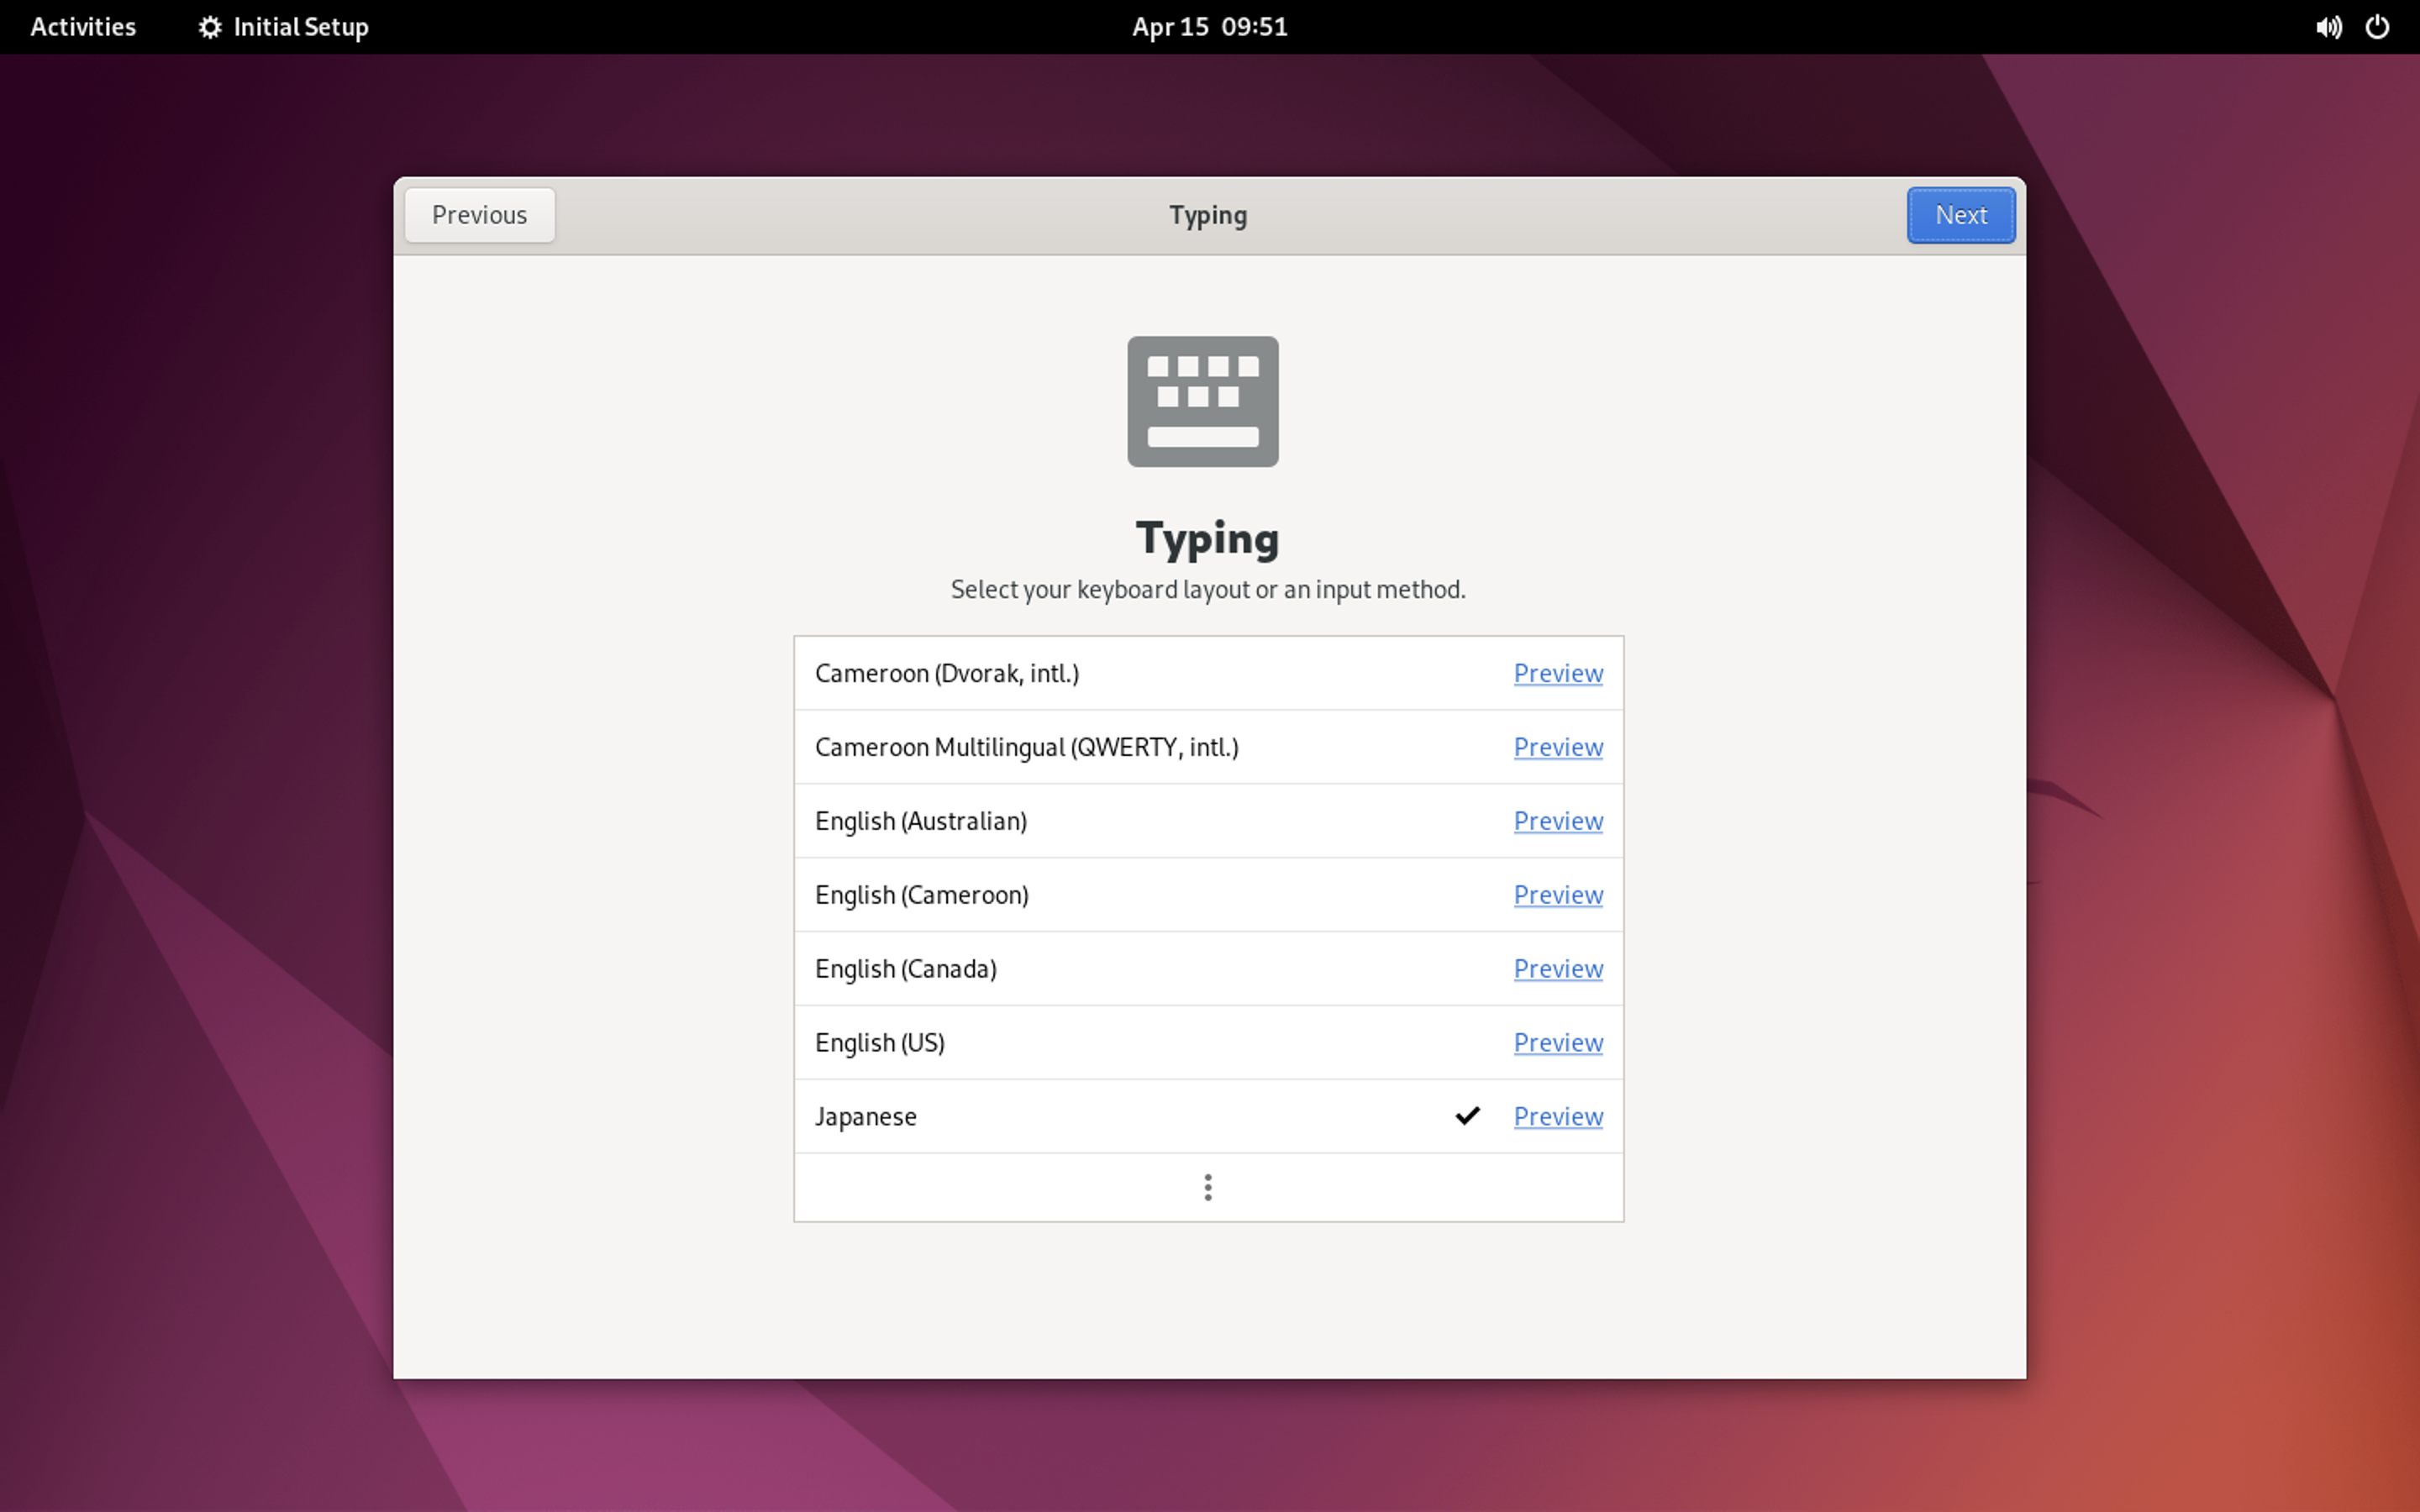Preview the English (Cameroon) layout
The image size is (2420, 1512).
tap(1557, 895)
